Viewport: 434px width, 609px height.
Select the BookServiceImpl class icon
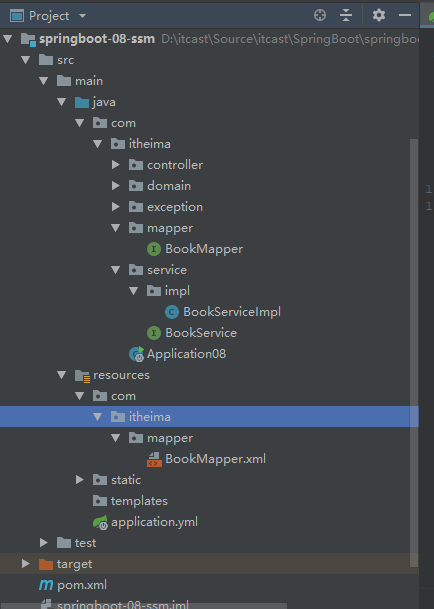(172, 312)
